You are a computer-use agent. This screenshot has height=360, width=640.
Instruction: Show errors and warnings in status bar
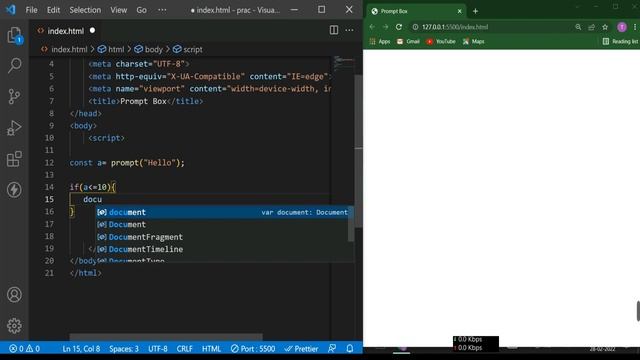[24, 349]
